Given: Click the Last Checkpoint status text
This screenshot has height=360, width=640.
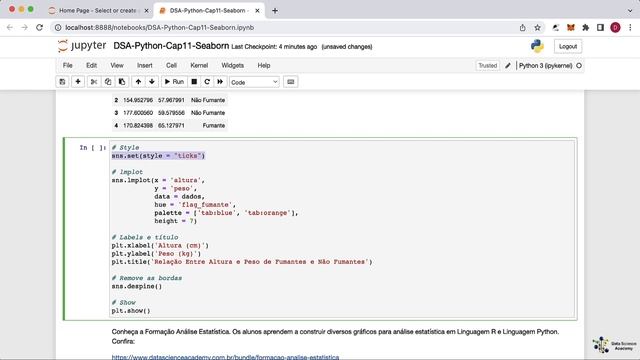Looking at the screenshot, I should coord(274,47).
